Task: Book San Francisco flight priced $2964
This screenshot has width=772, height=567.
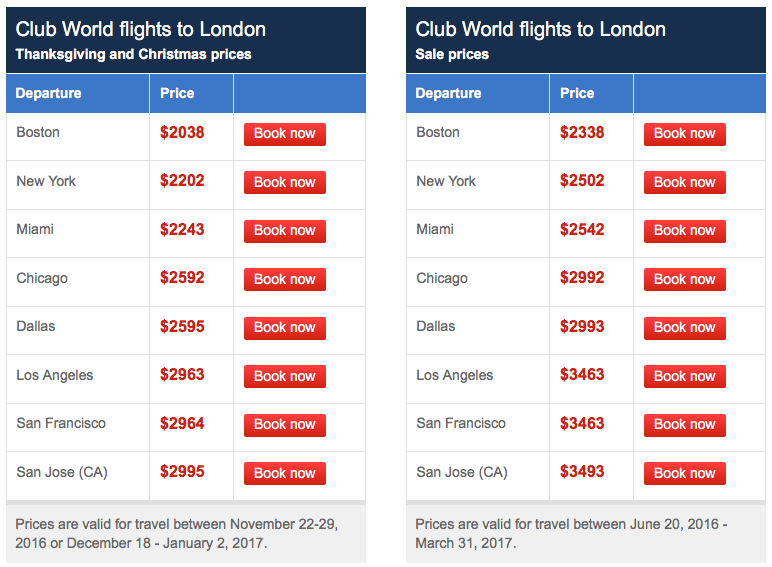Action: (285, 425)
